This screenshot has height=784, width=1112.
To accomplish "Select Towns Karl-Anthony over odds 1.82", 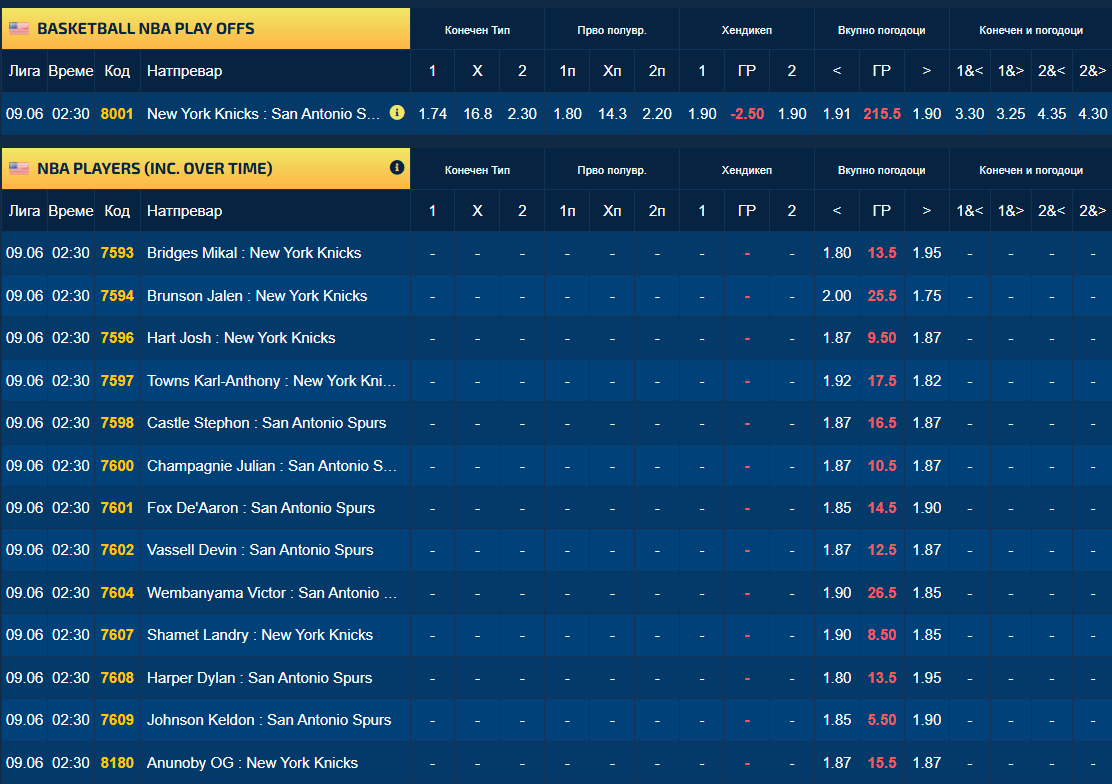I will pyautogui.click(x=926, y=381).
